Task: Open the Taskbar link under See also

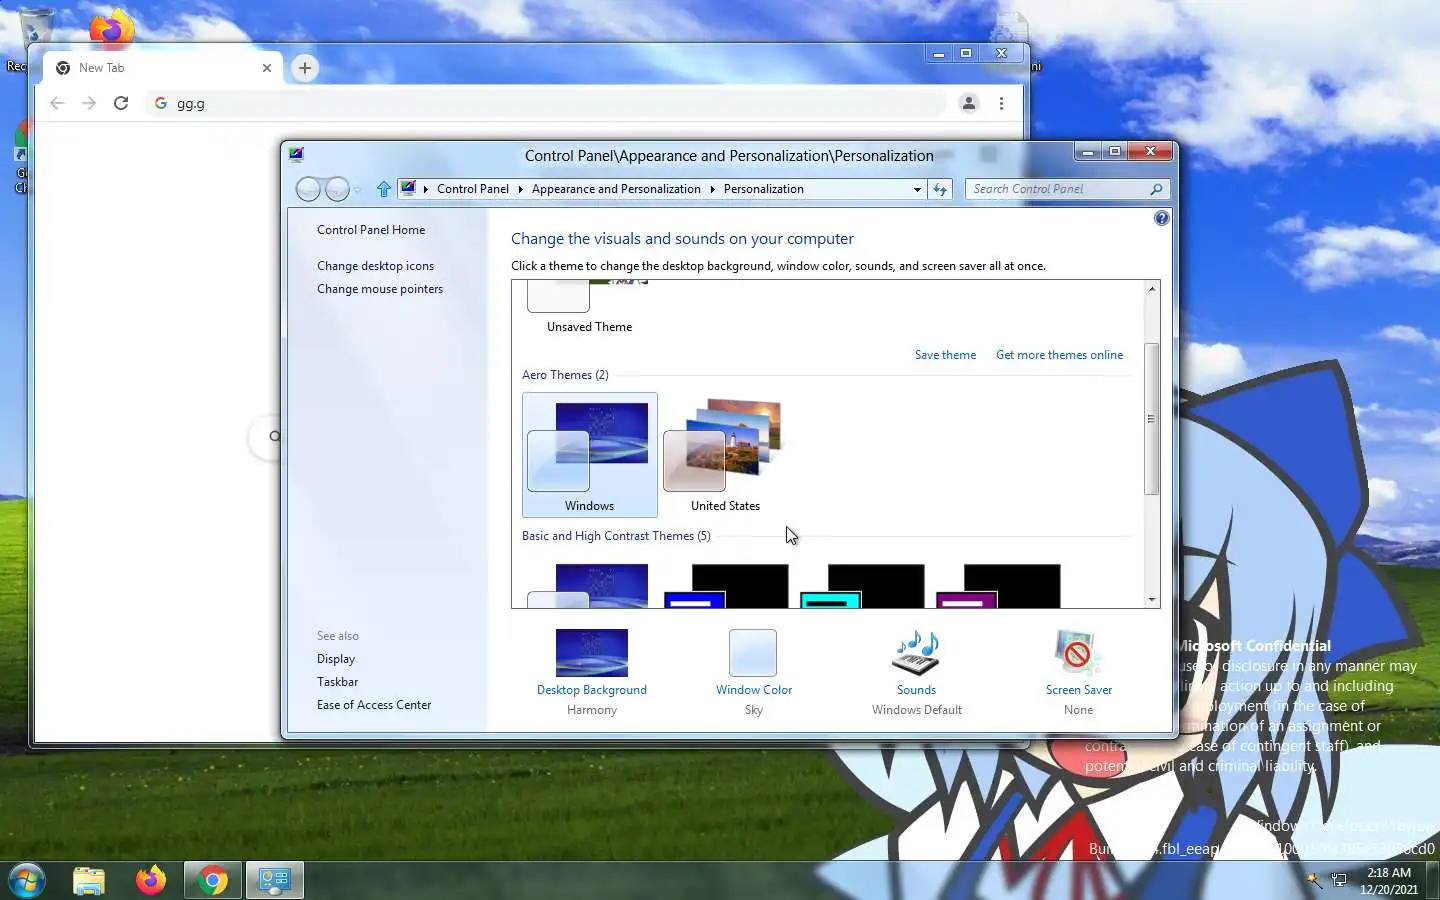Action: click(x=337, y=682)
